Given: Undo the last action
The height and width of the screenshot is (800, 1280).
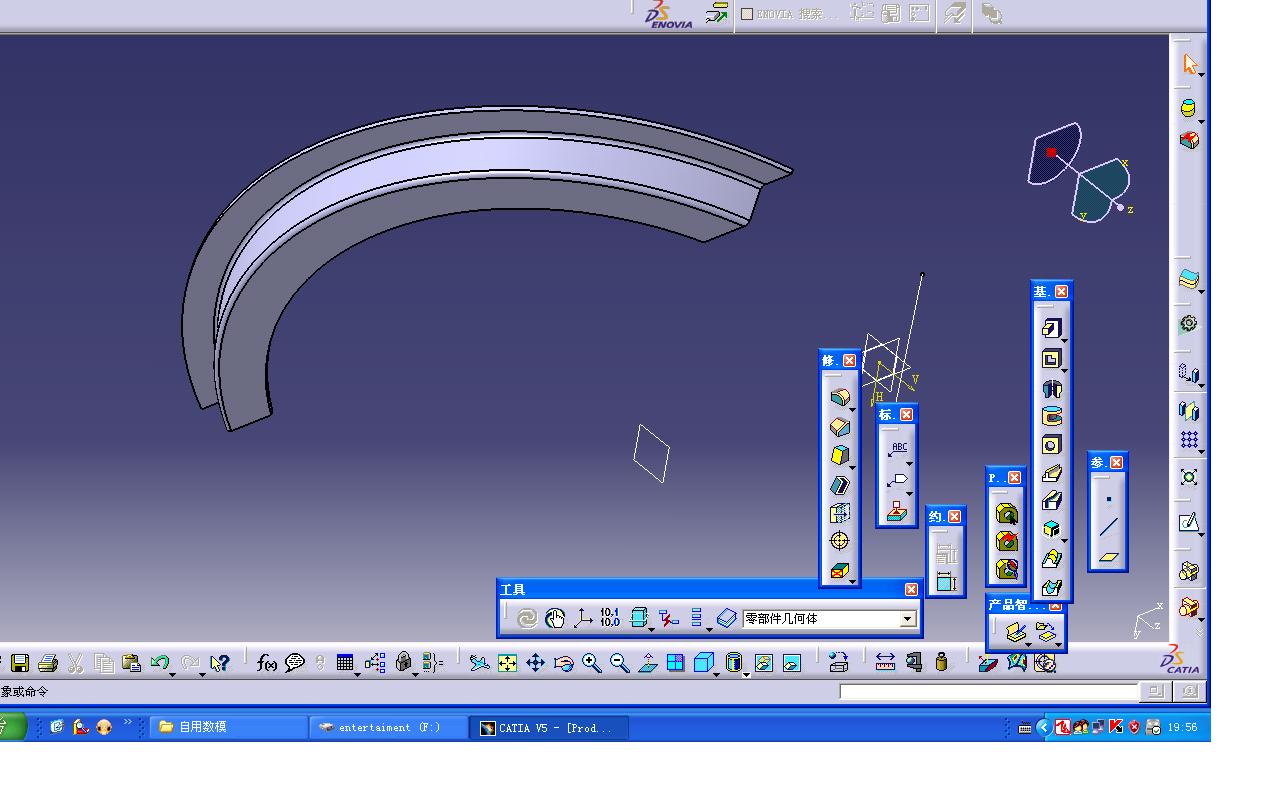Looking at the screenshot, I should coord(159,662).
